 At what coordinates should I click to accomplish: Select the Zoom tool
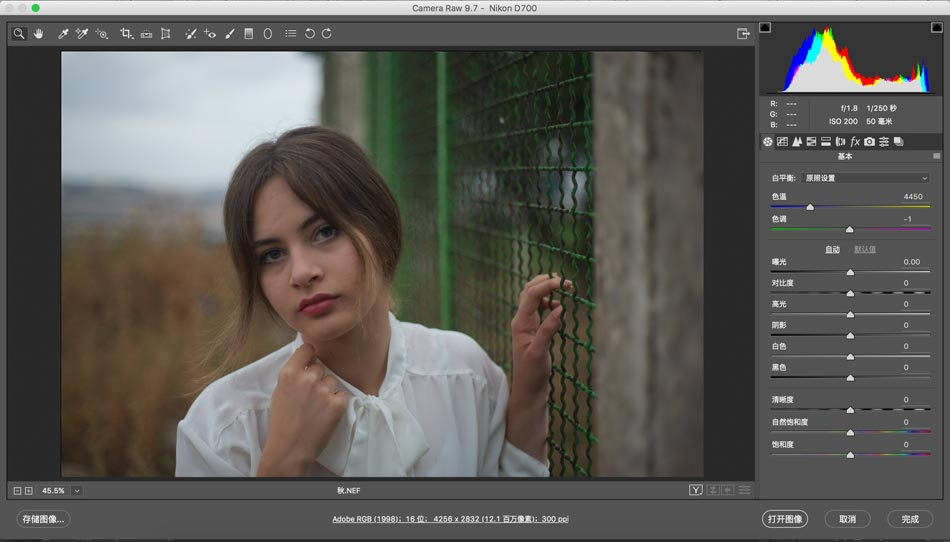pos(19,34)
